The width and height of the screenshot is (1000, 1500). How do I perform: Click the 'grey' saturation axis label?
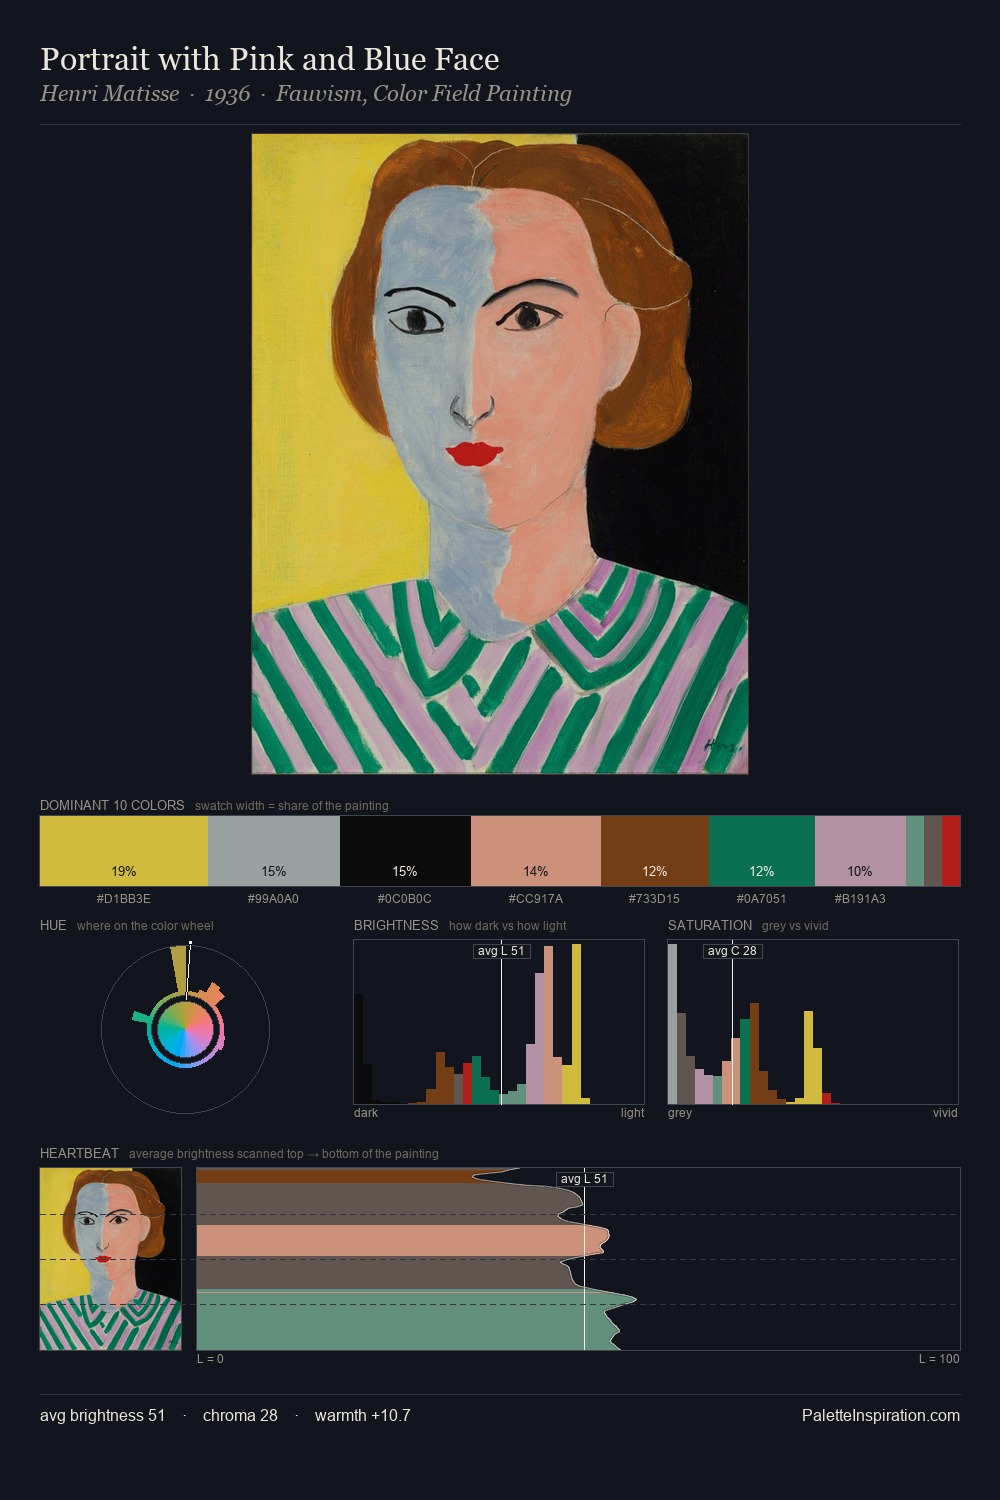point(680,1113)
